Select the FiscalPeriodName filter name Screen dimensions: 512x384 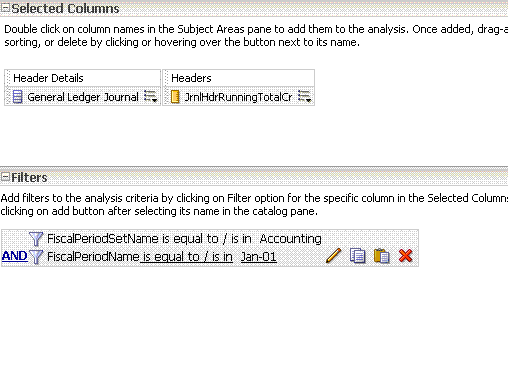93,257
